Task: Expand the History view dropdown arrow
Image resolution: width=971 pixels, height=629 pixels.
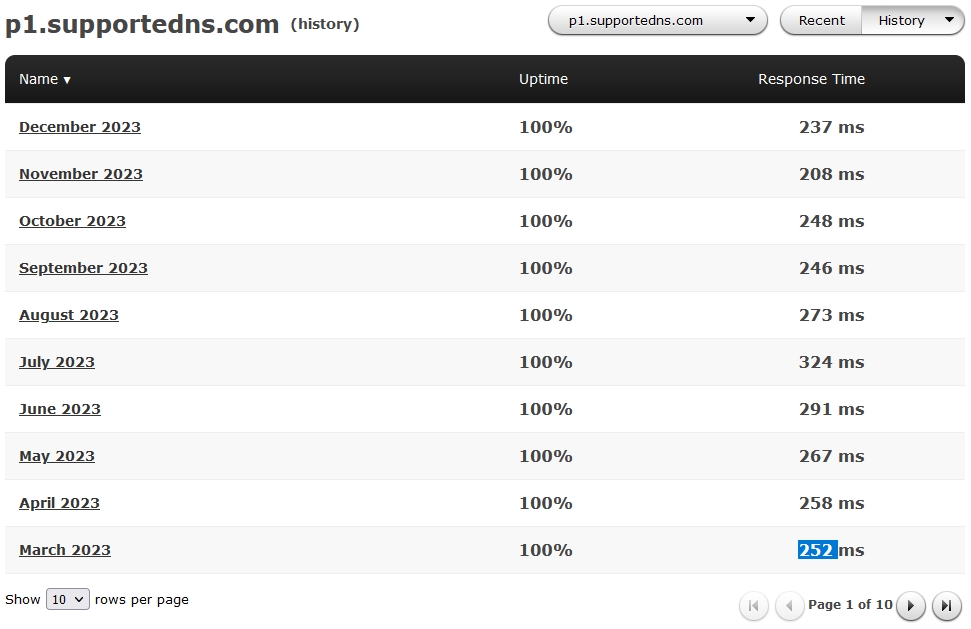Action: click(x=949, y=20)
